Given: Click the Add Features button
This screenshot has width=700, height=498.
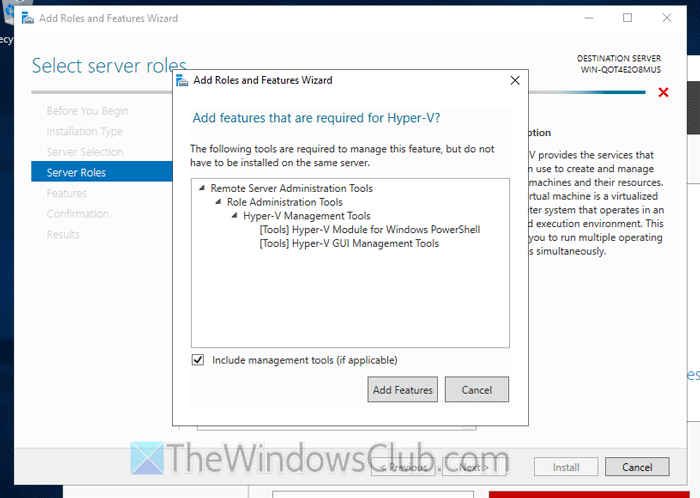Looking at the screenshot, I should click(x=402, y=390).
